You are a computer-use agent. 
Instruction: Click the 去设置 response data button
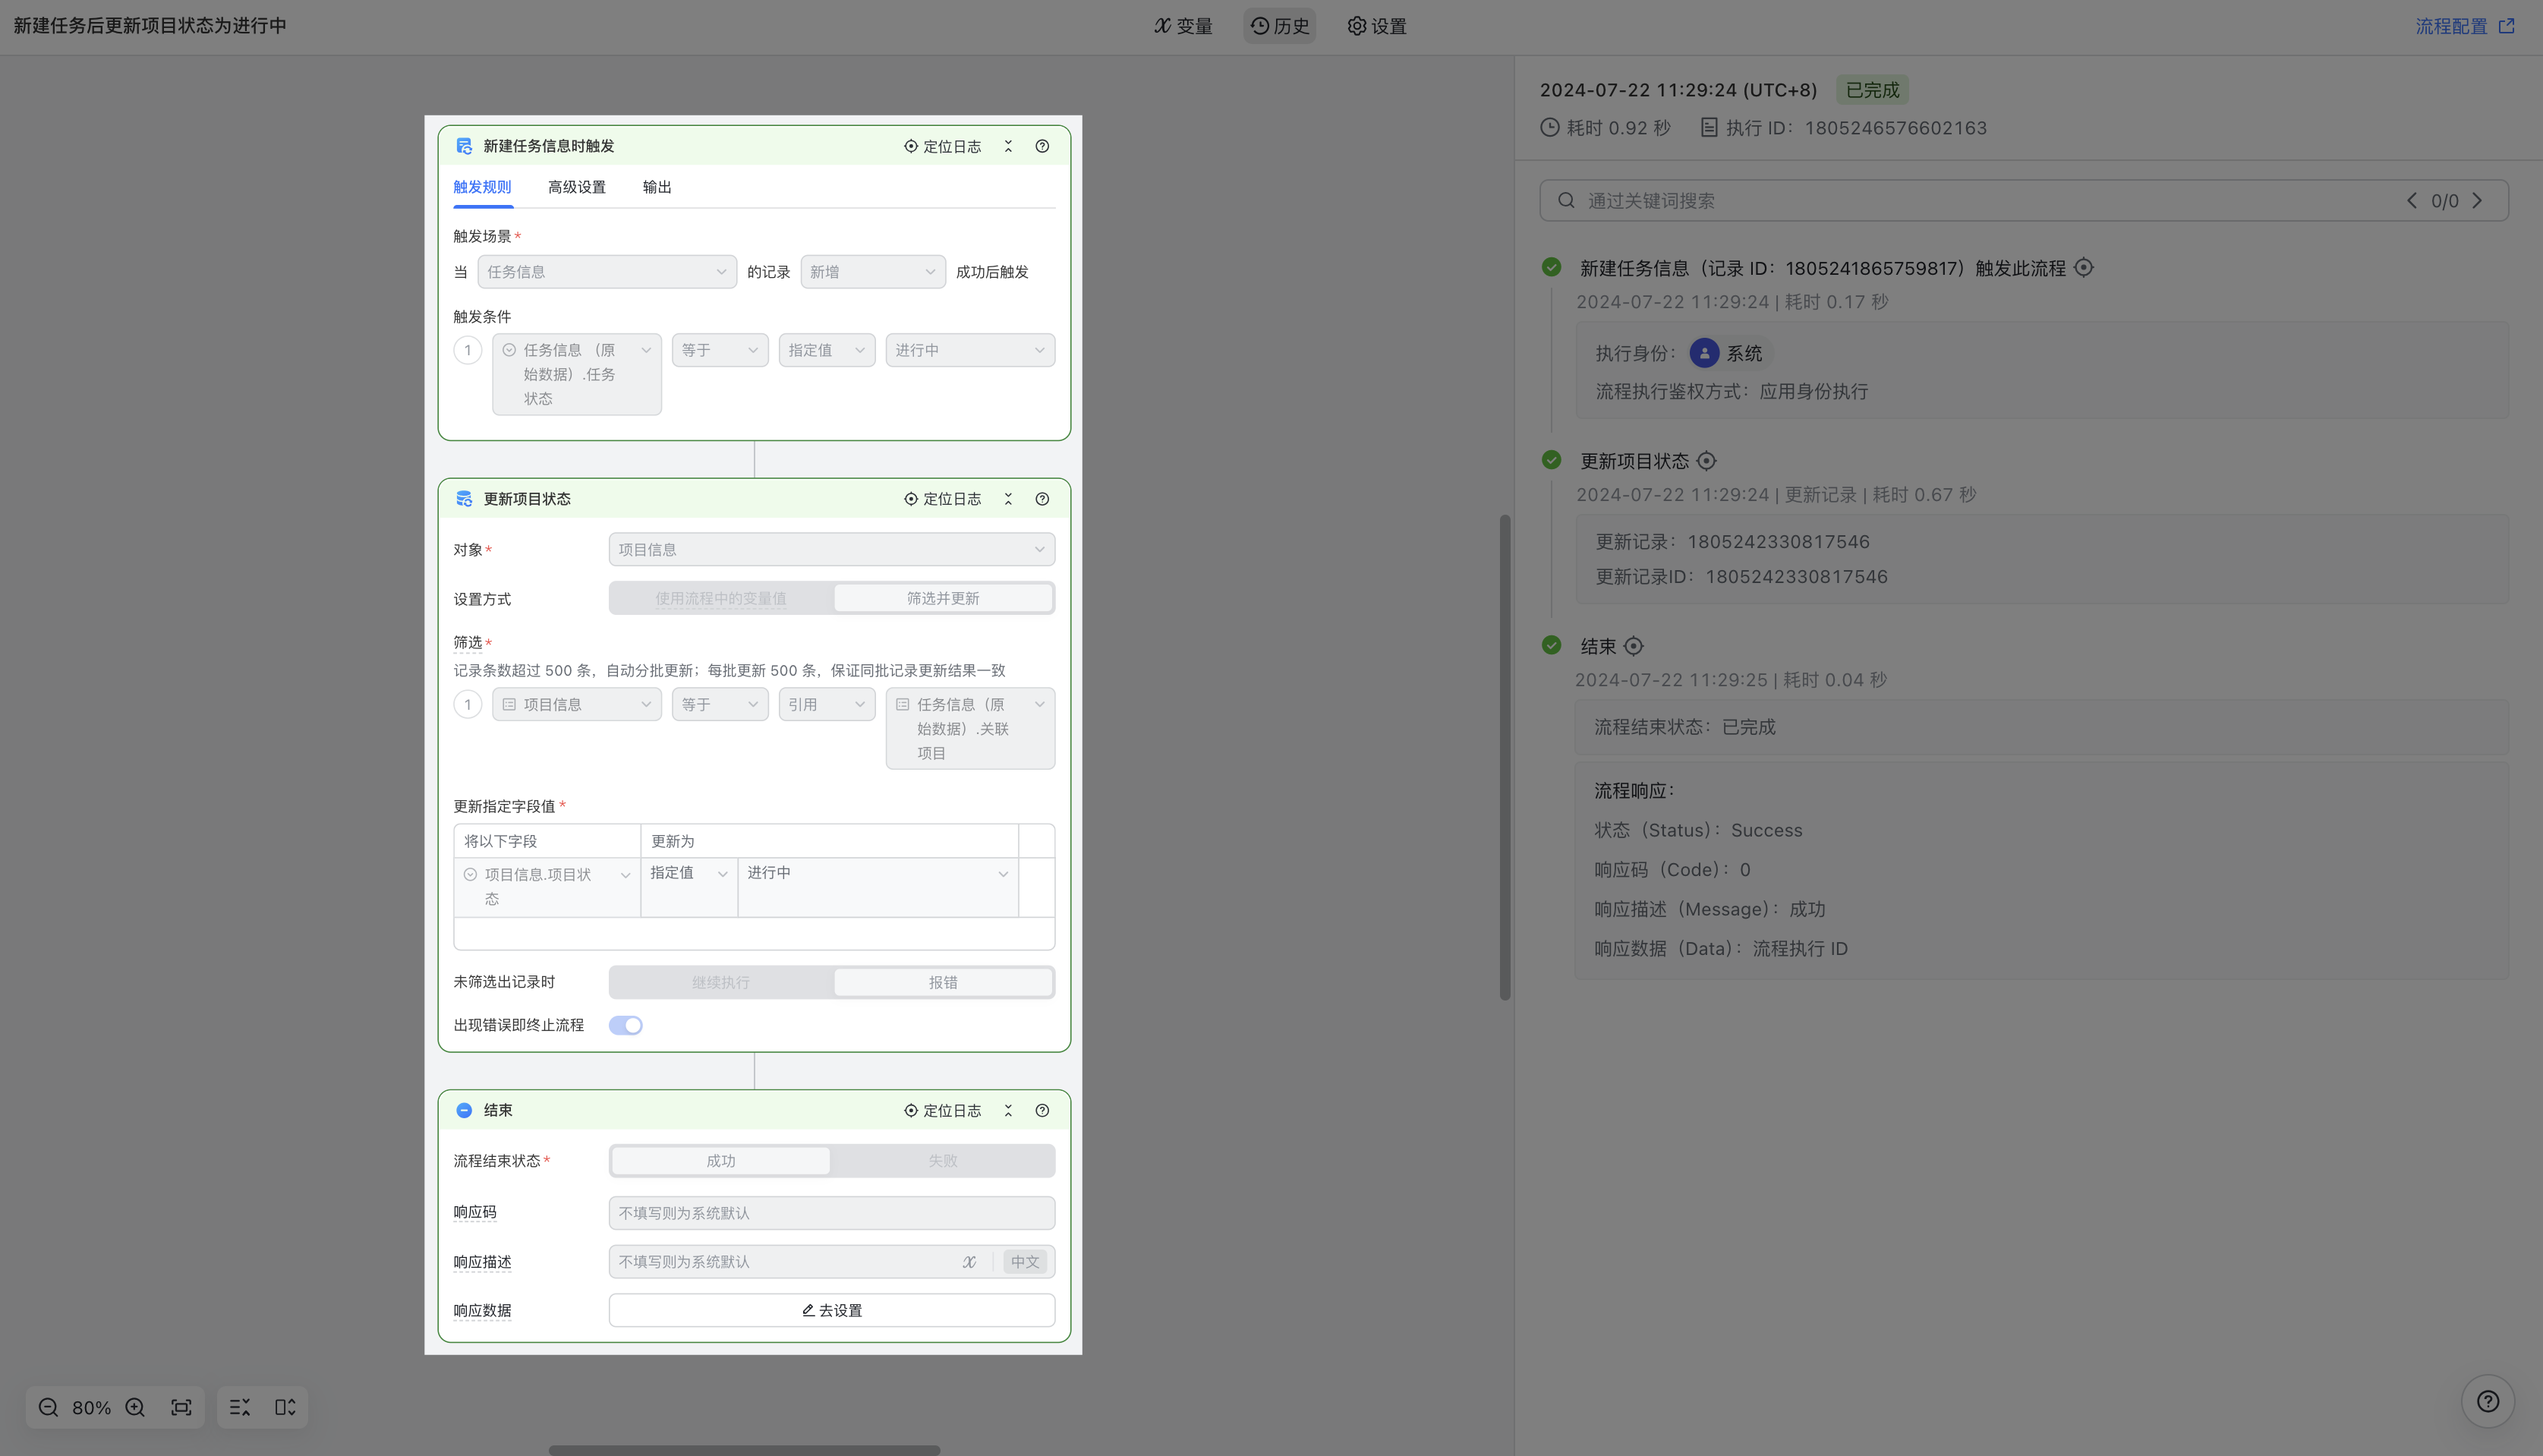tap(831, 1310)
